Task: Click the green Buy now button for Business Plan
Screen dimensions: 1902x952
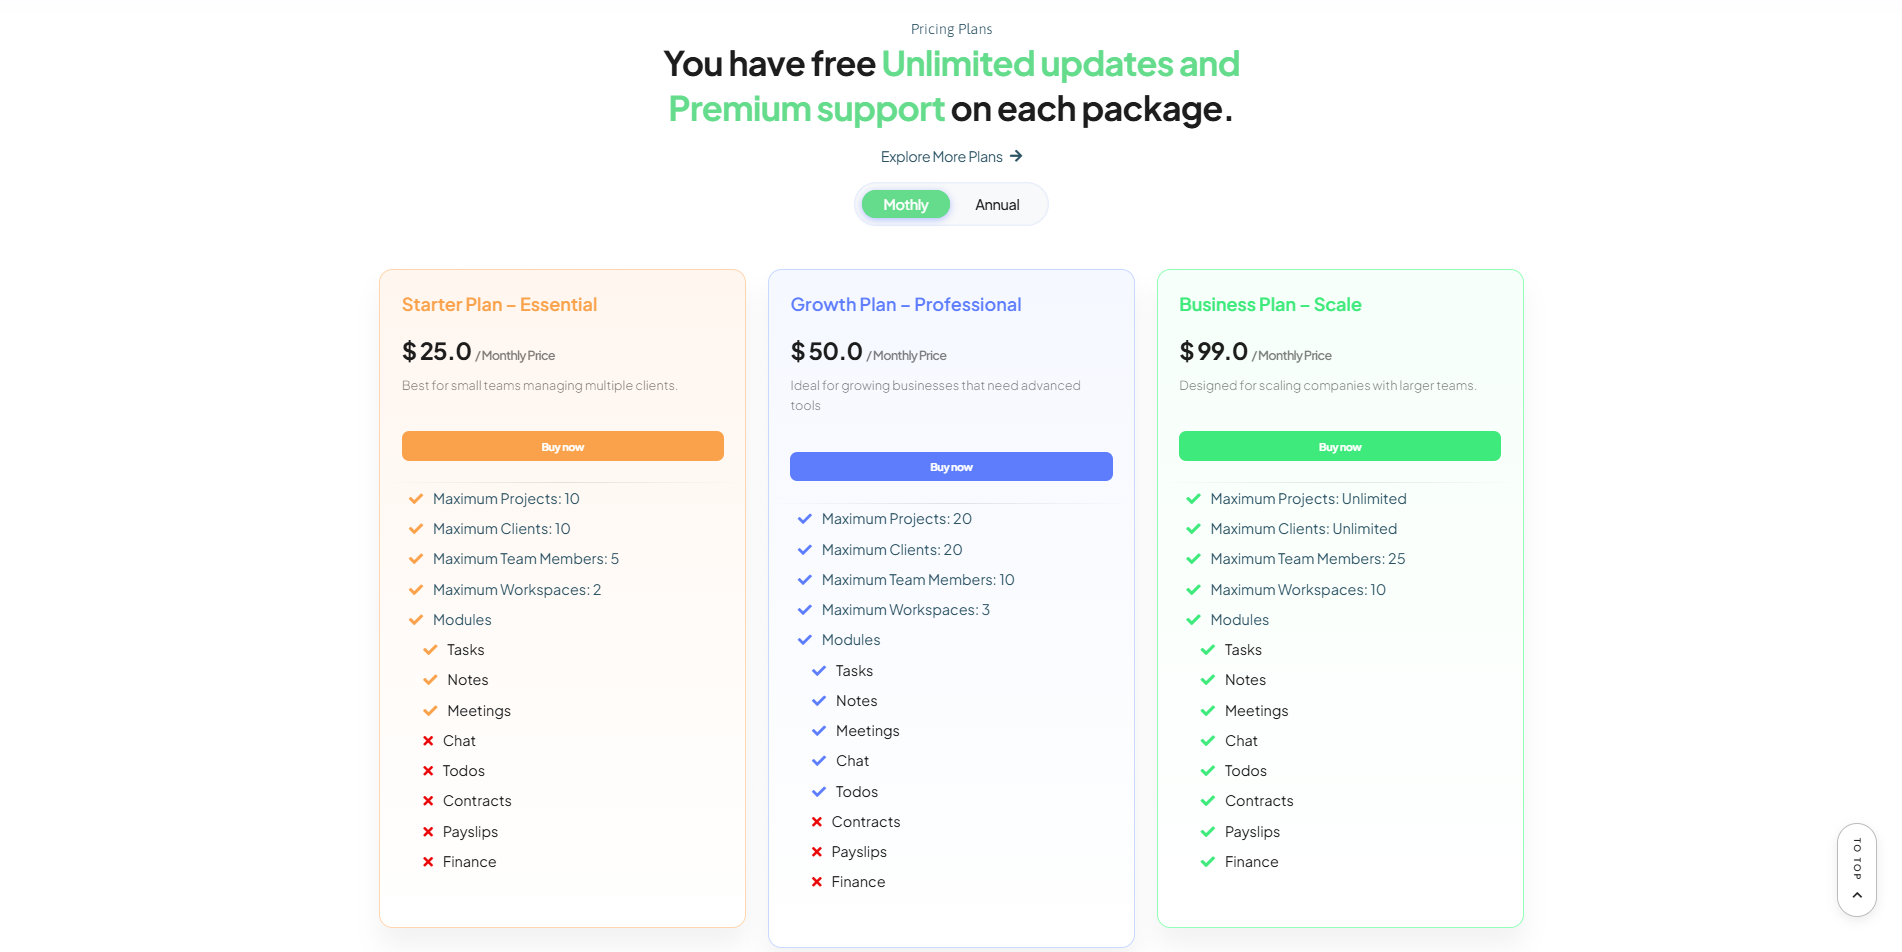Action: 1340,446
